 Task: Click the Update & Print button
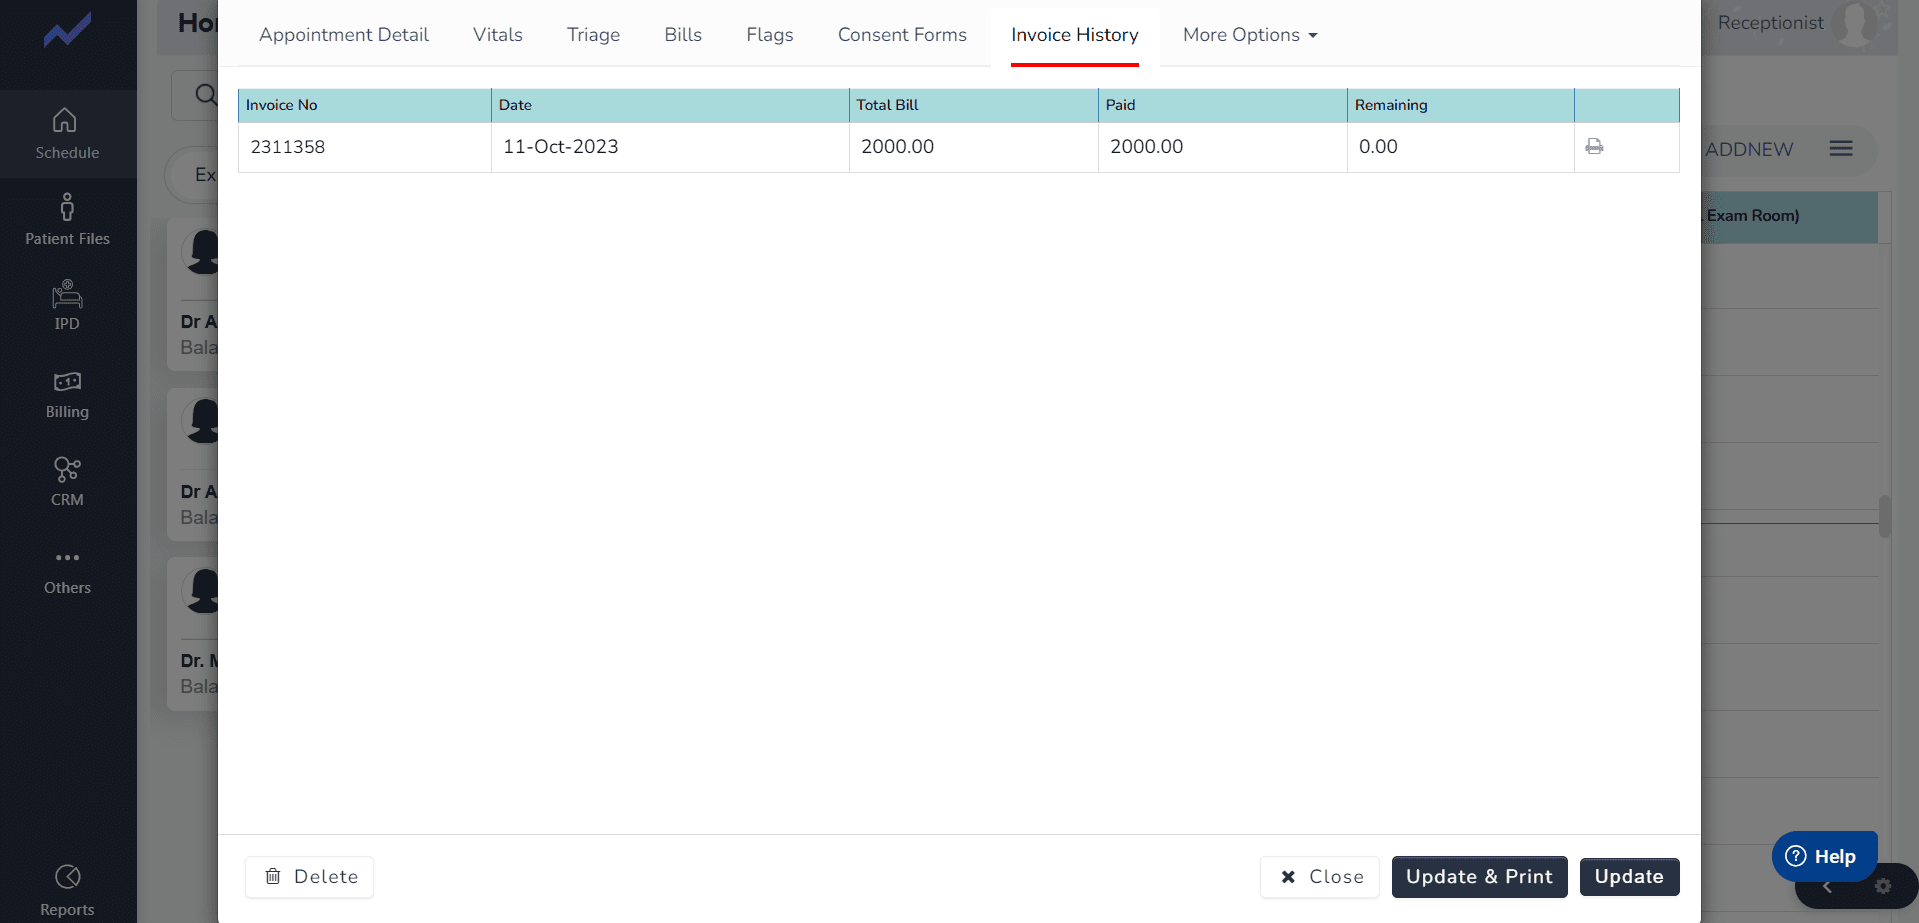(1480, 877)
